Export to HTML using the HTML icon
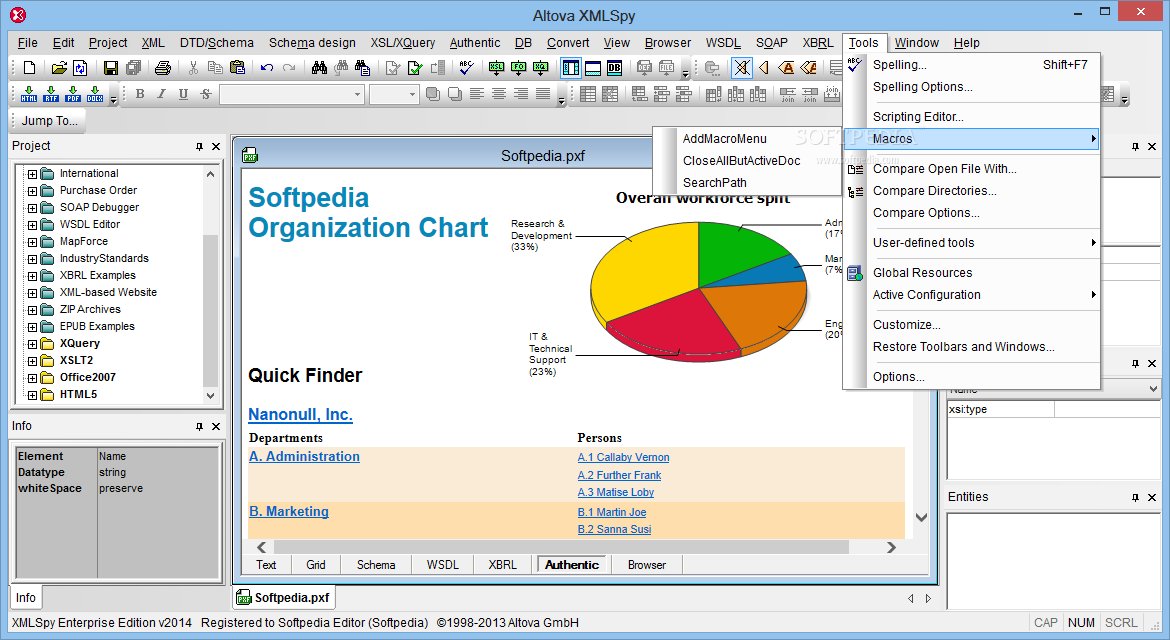This screenshot has height=640, width=1170. (x=29, y=94)
